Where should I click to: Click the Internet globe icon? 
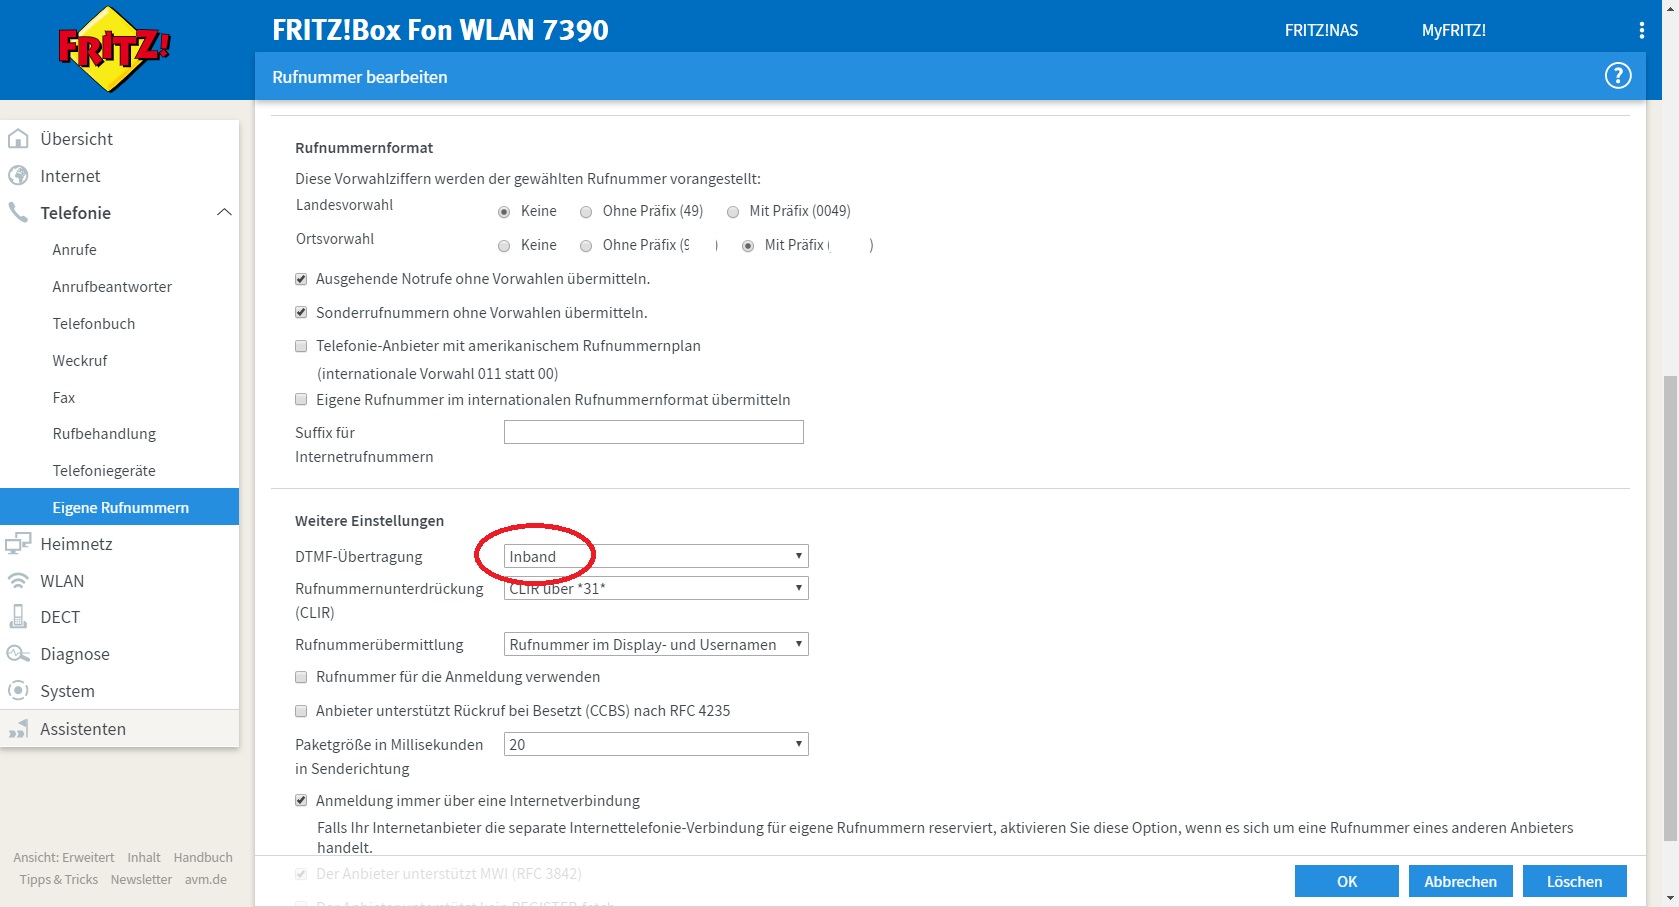click(x=18, y=176)
